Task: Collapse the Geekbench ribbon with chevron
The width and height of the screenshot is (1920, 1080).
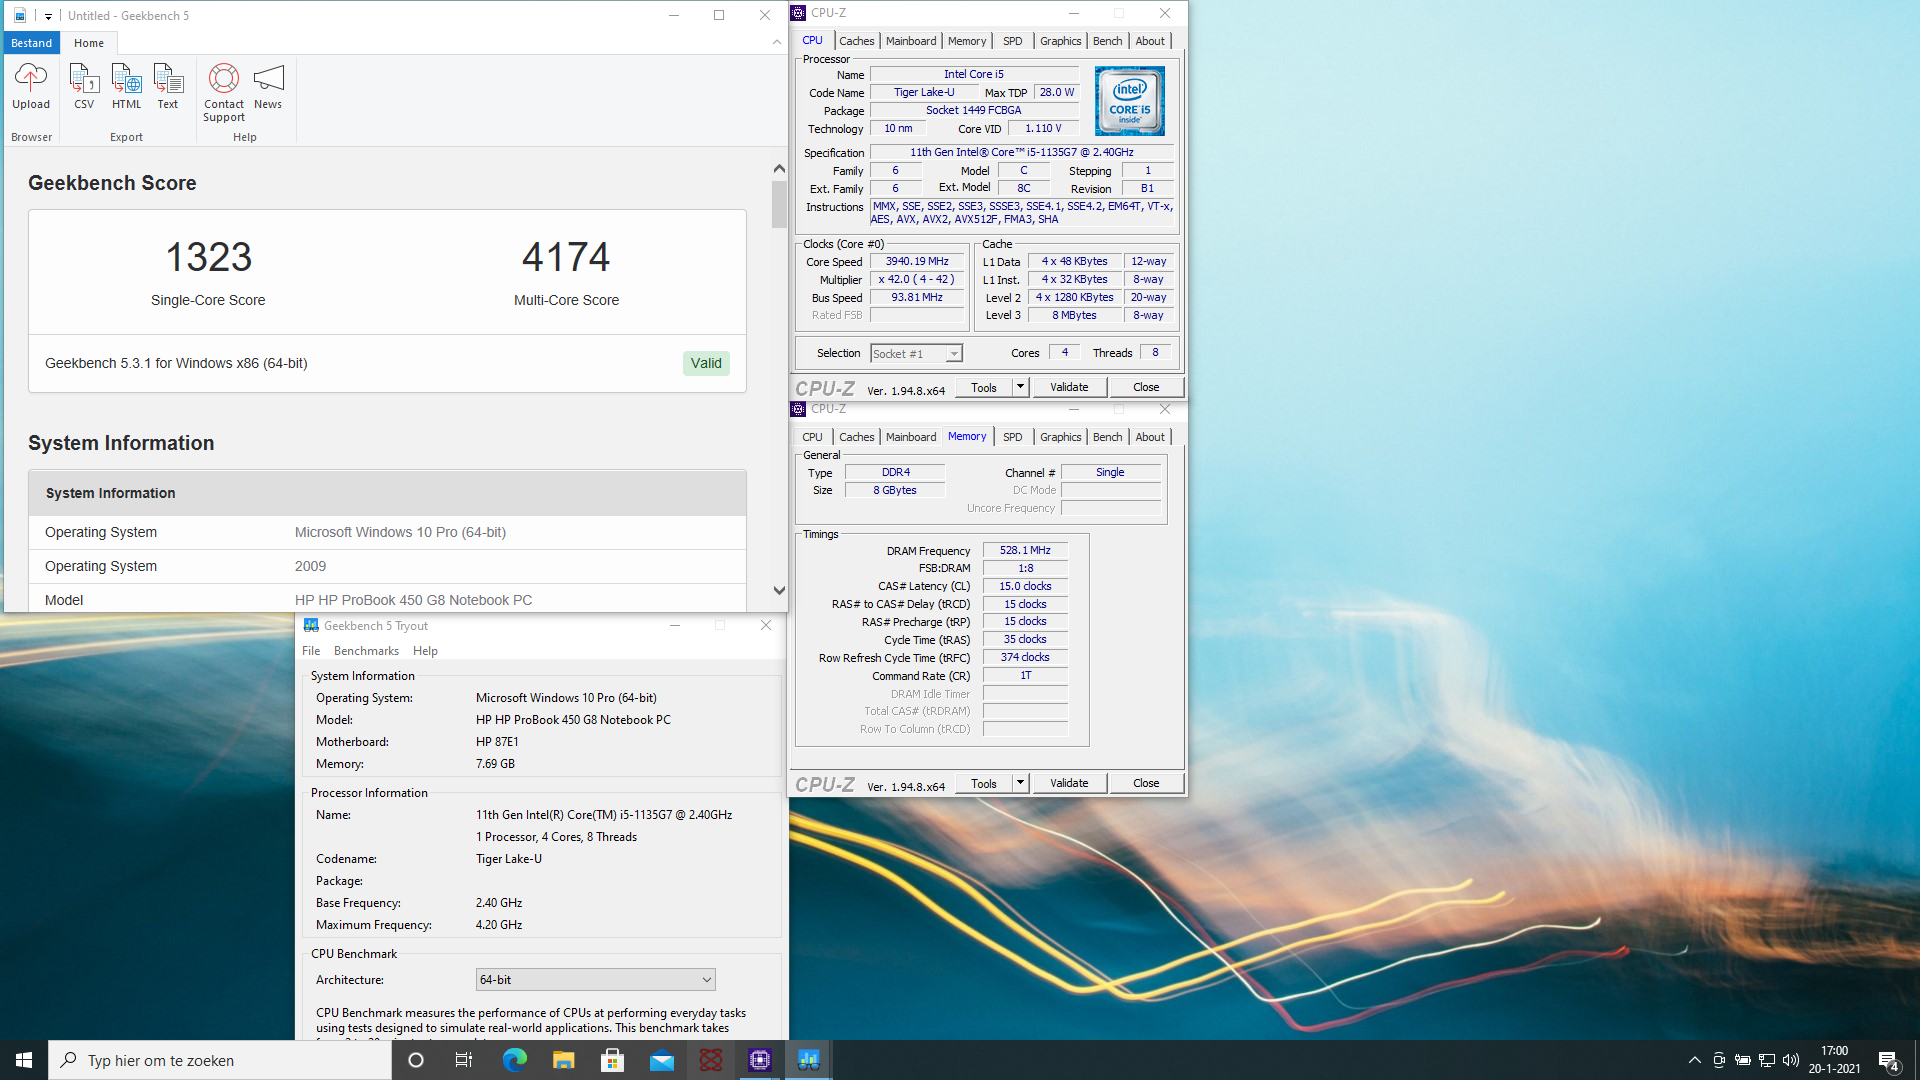Action: [x=777, y=42]
